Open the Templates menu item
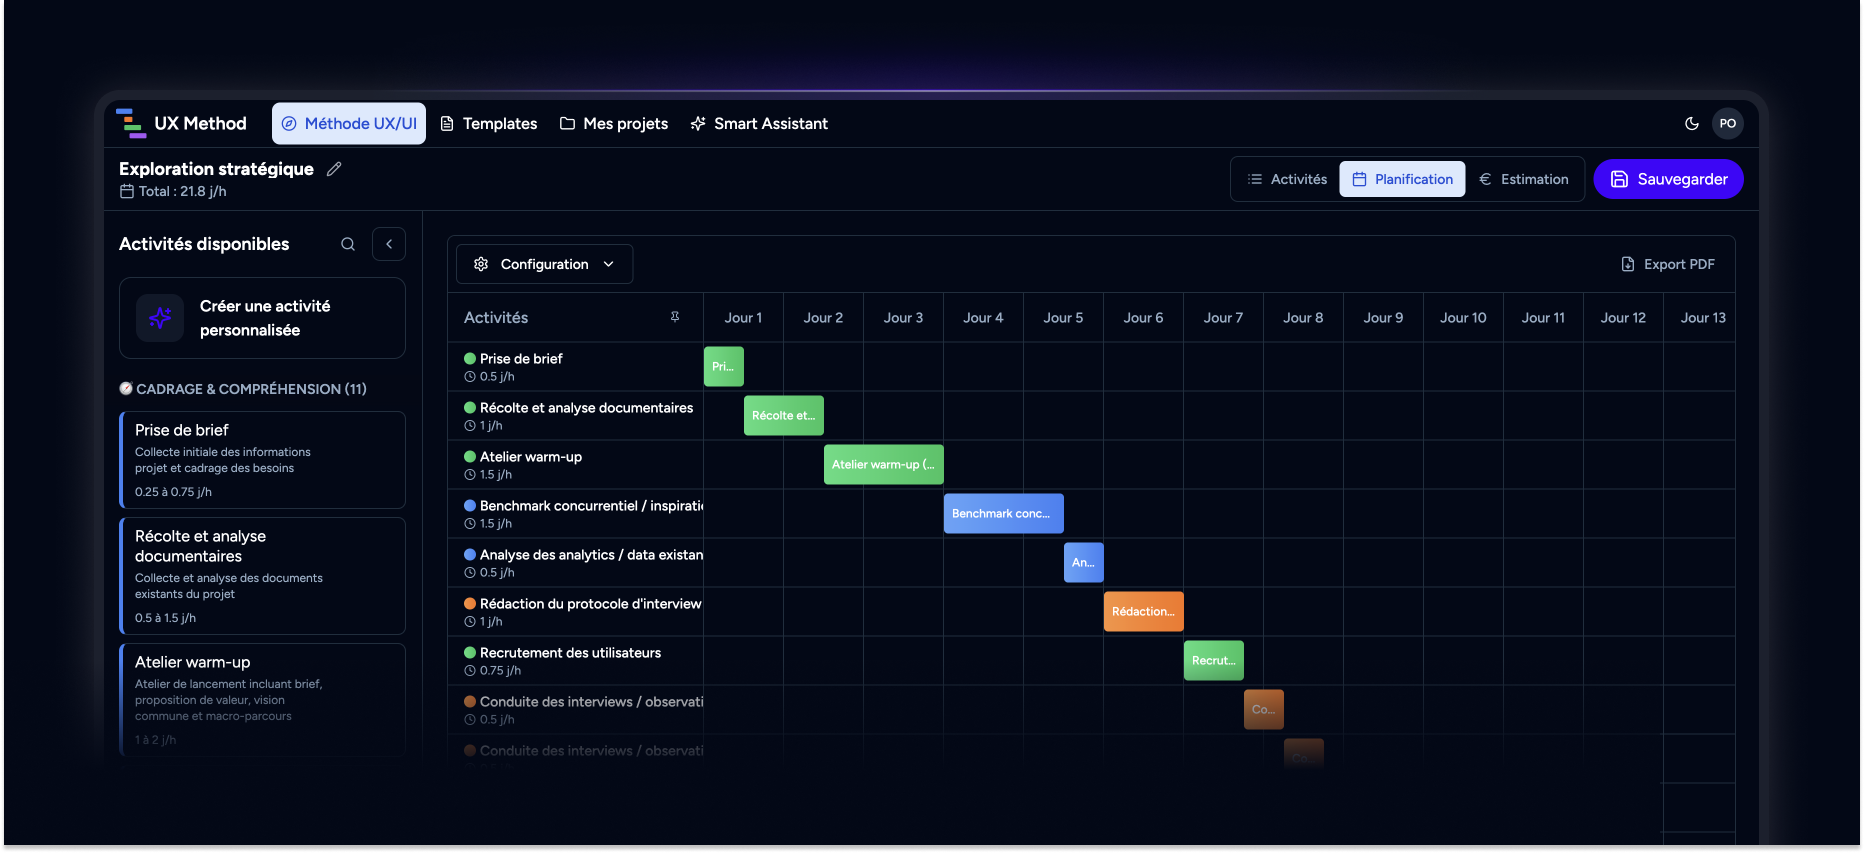Viewport: 1864px width, 853px height. [x=489, y=124]
